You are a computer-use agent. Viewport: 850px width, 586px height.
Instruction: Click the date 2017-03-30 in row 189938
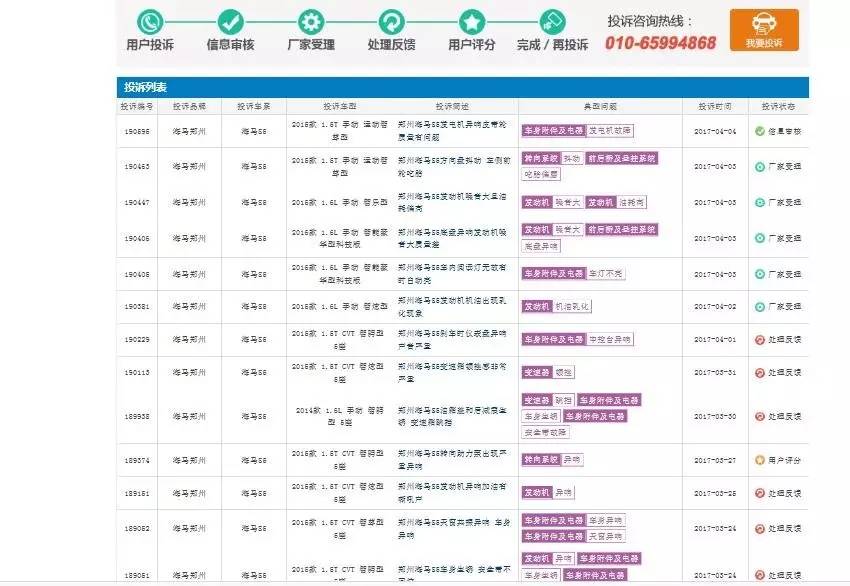(x=715, y=416)
